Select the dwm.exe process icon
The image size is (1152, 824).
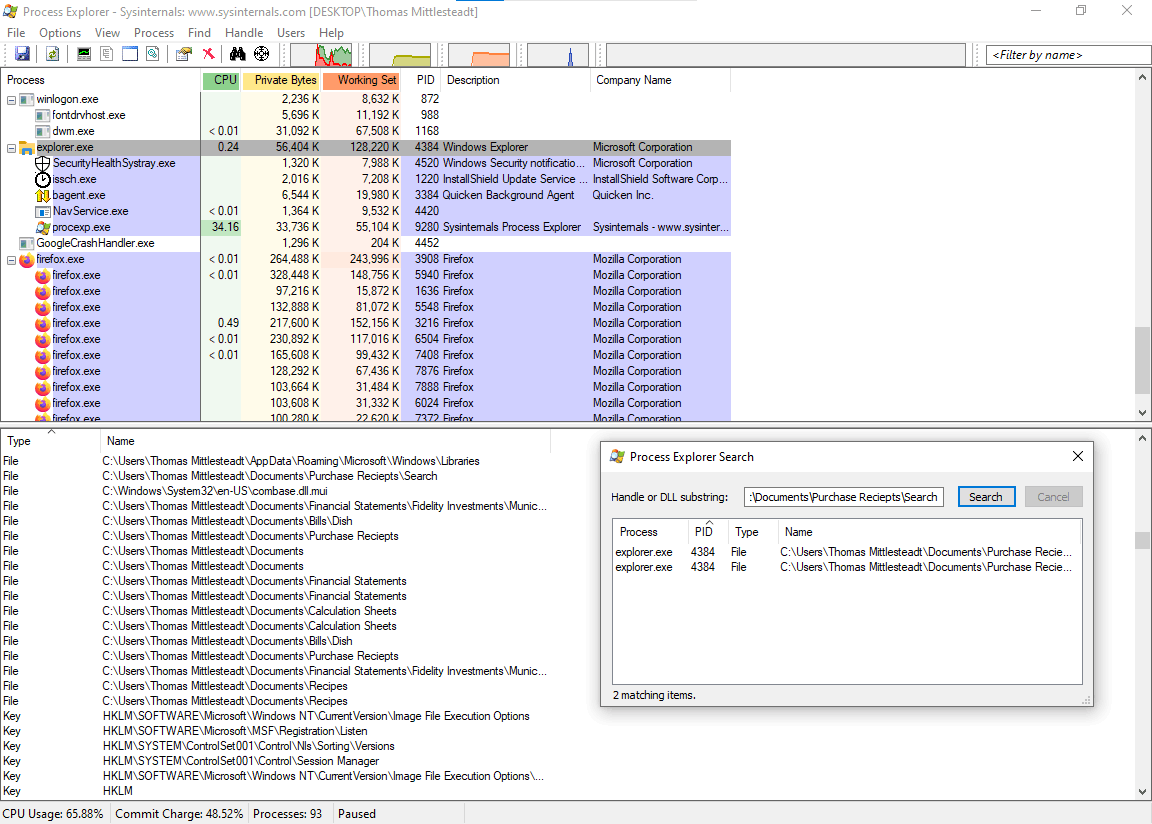(43, 131)
